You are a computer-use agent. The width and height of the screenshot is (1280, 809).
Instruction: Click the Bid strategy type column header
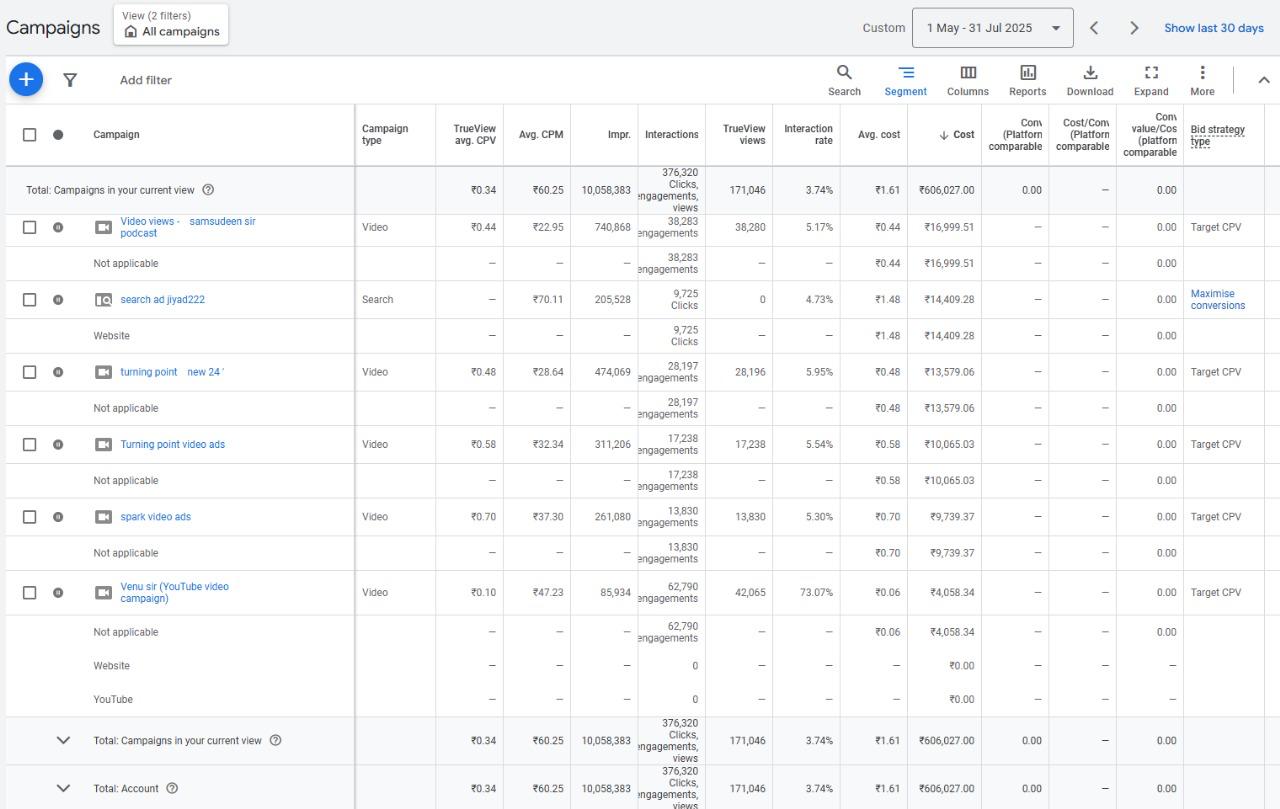point(1218,135)
